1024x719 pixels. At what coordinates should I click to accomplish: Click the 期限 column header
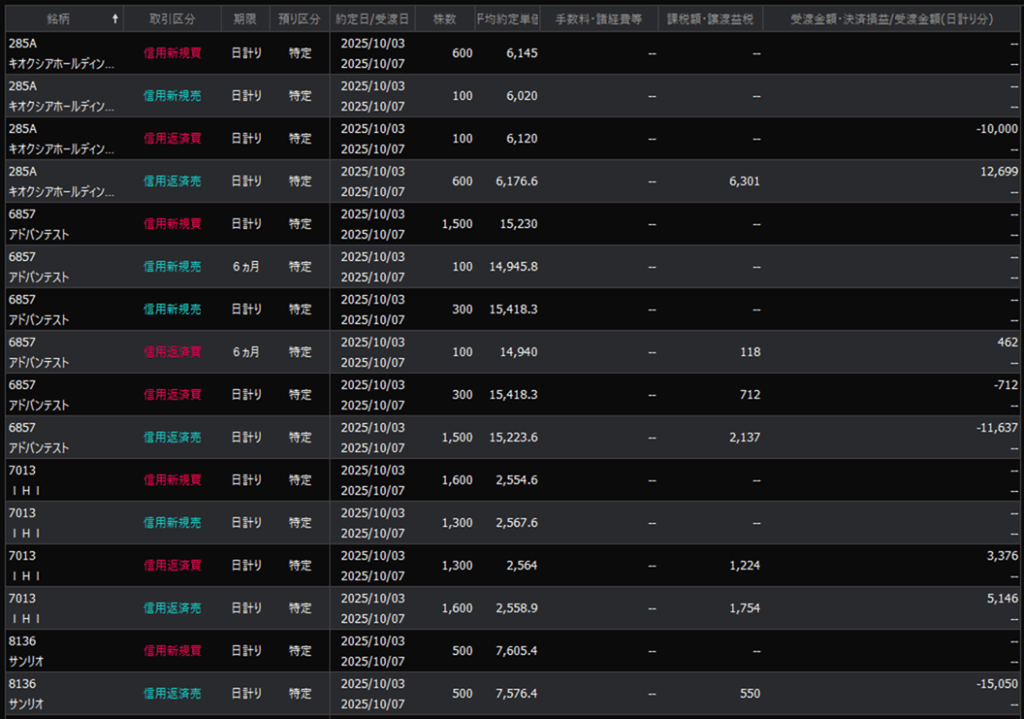(x=245, y=19)
